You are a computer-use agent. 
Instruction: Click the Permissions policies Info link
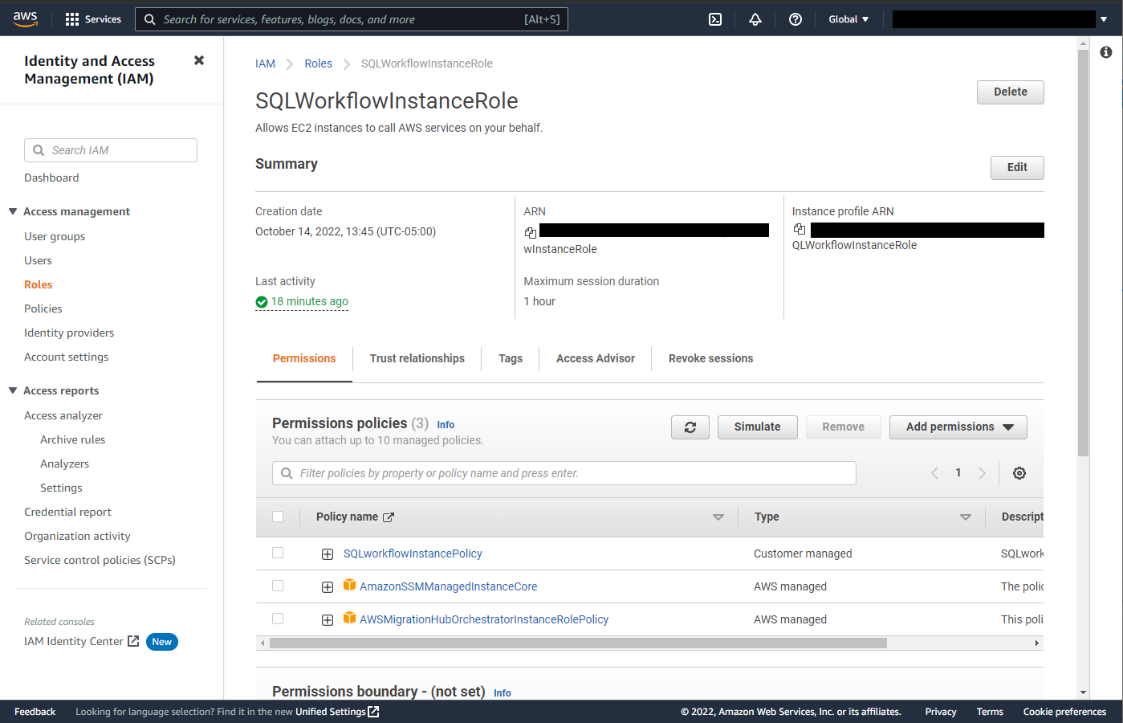click(445, 425)
